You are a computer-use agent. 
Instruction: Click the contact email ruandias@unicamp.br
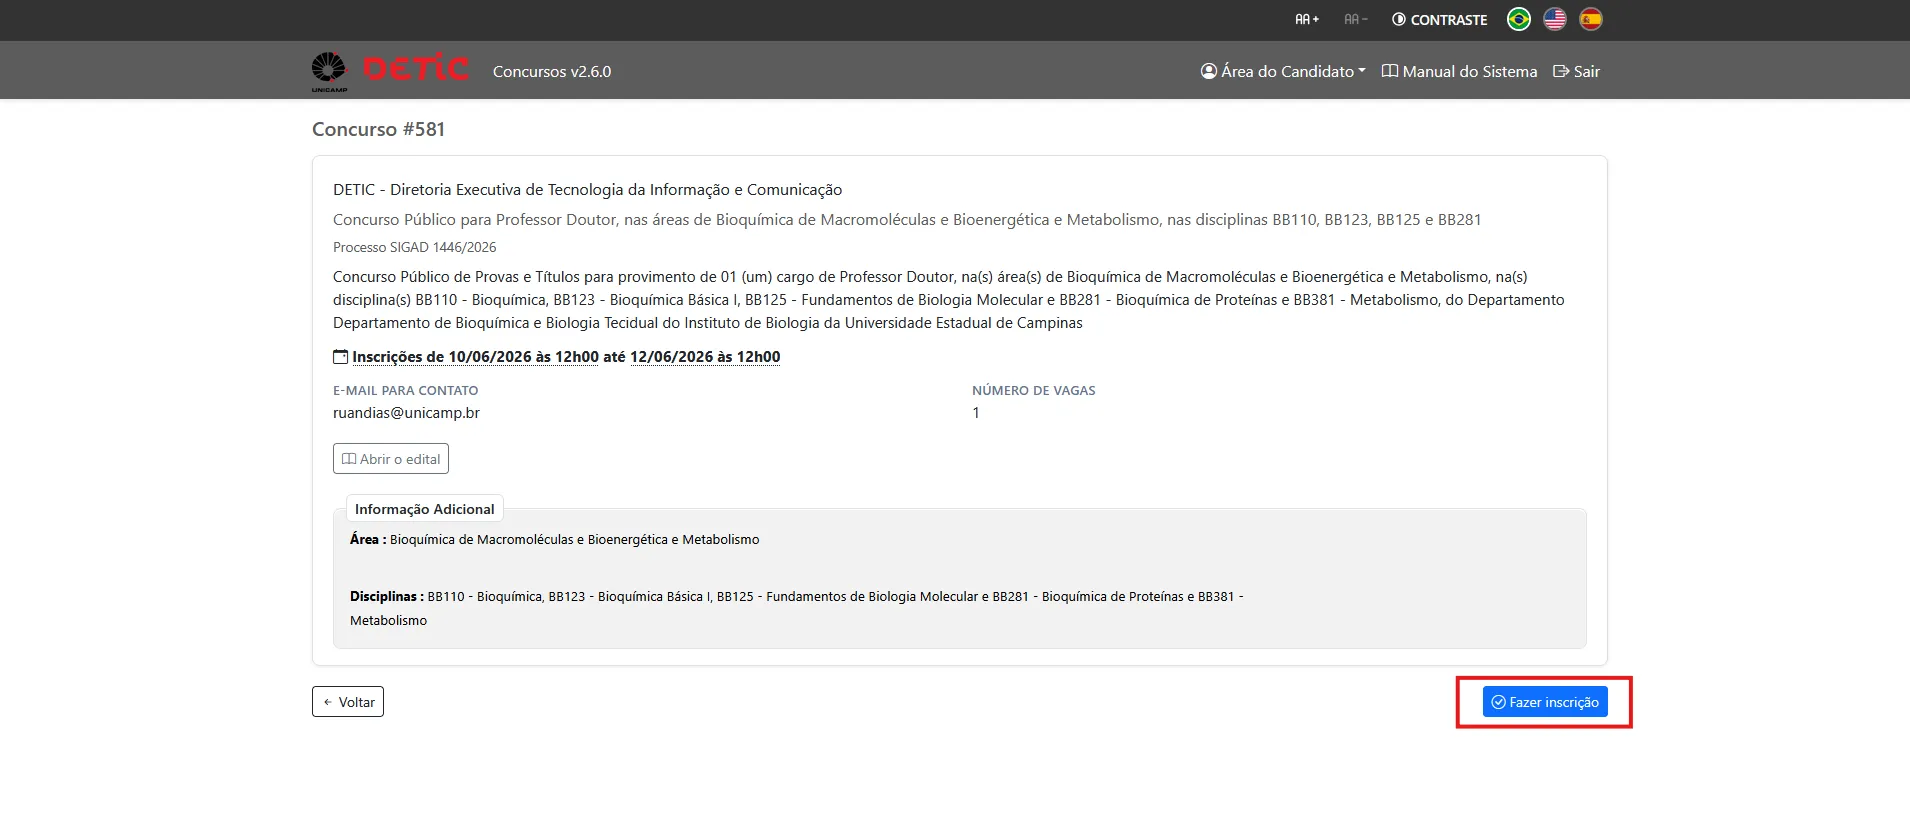[x=406, y=413]
